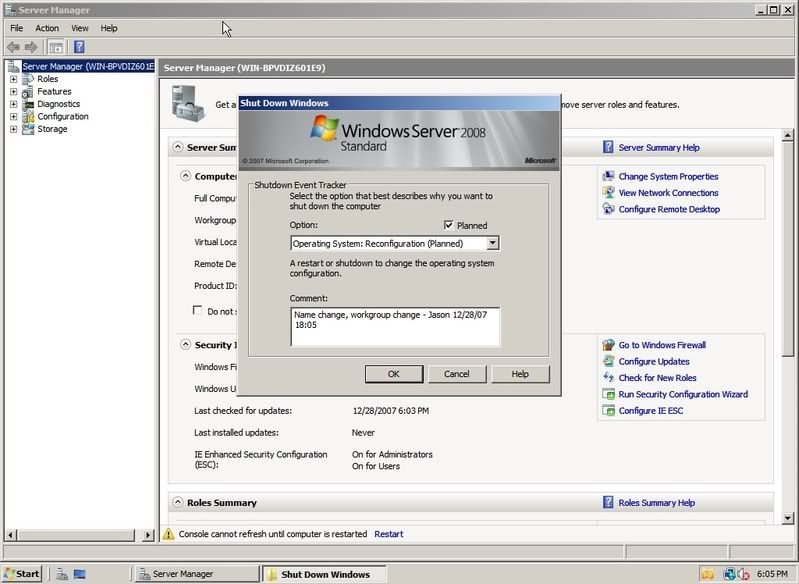799x584 pixels.
Task: Expand the Features tree node
Action: point(13,92)
